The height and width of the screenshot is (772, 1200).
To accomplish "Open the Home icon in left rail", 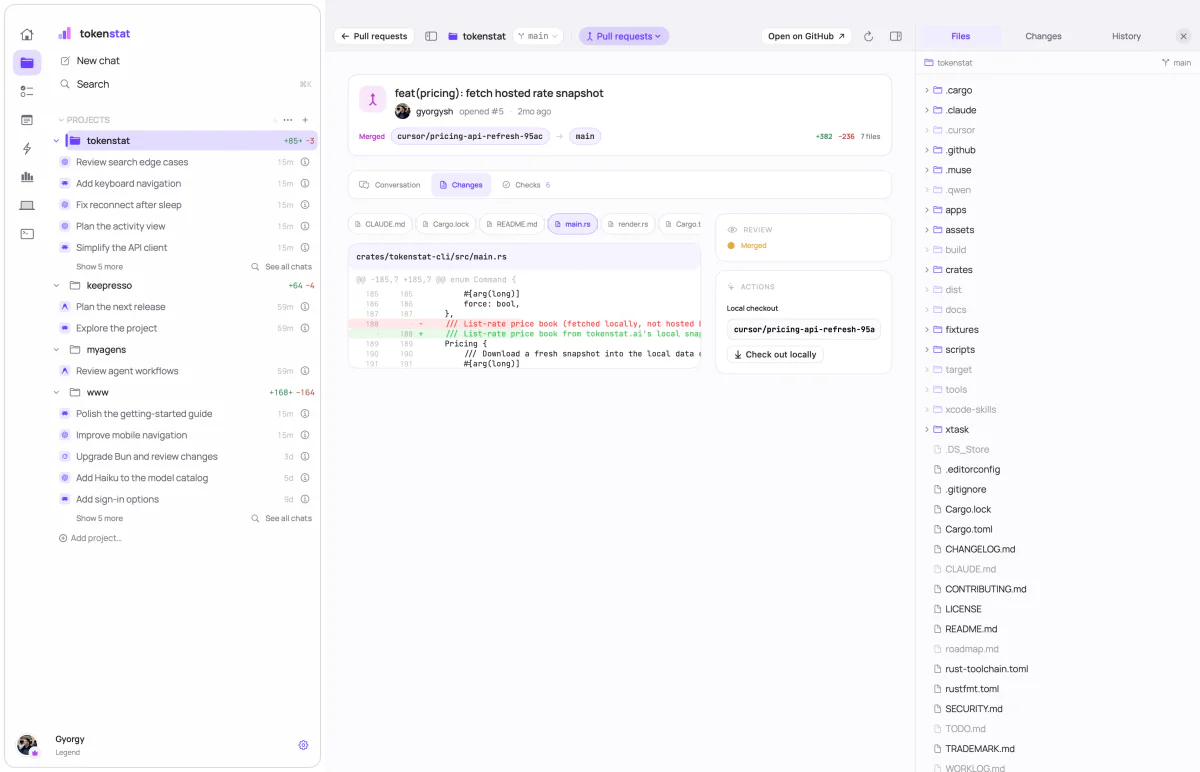I will pos(27,34).
